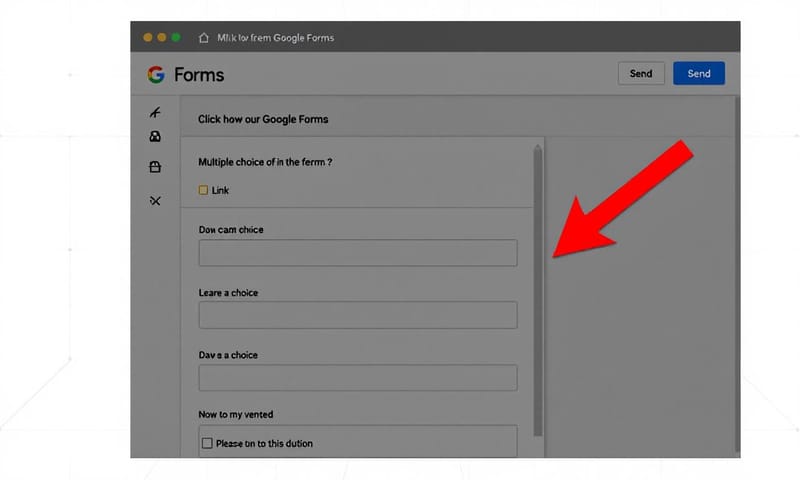Screen dimensions: 800x480
Task: Click the home icon in the title bar
Action: (x=205, y=38)
